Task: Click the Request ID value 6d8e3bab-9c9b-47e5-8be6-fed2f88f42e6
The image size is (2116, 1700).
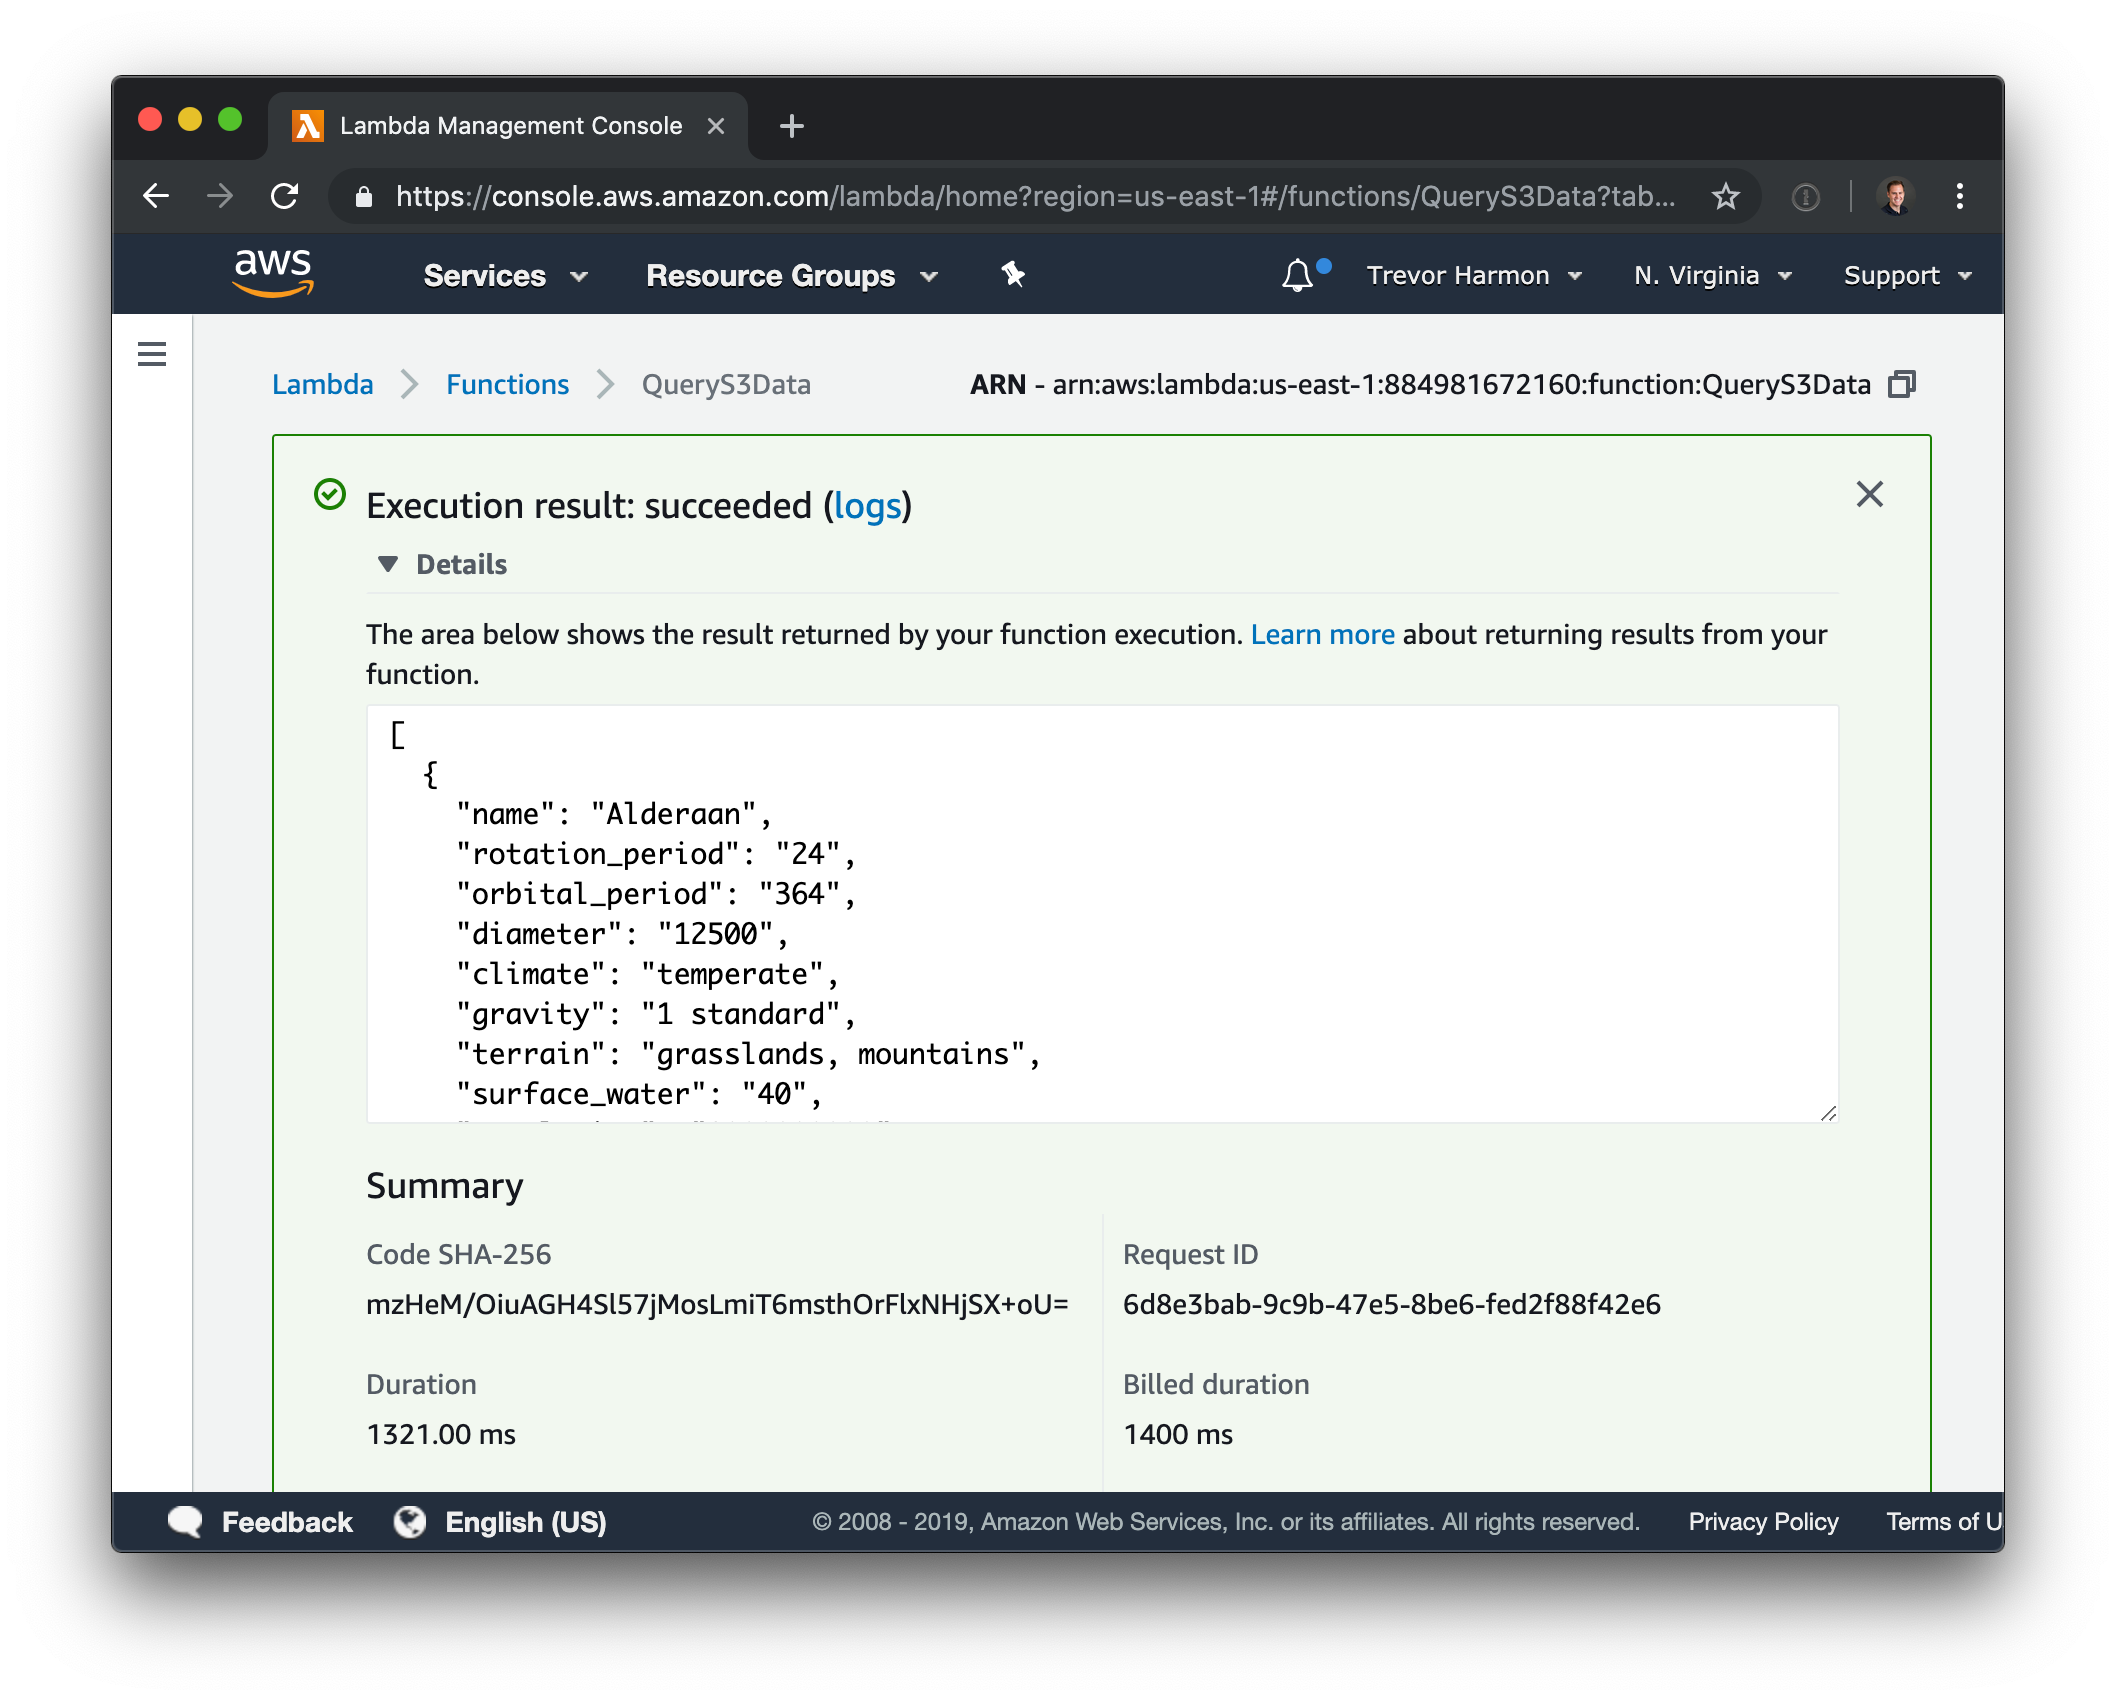Action: [x=1391, y=1304]
